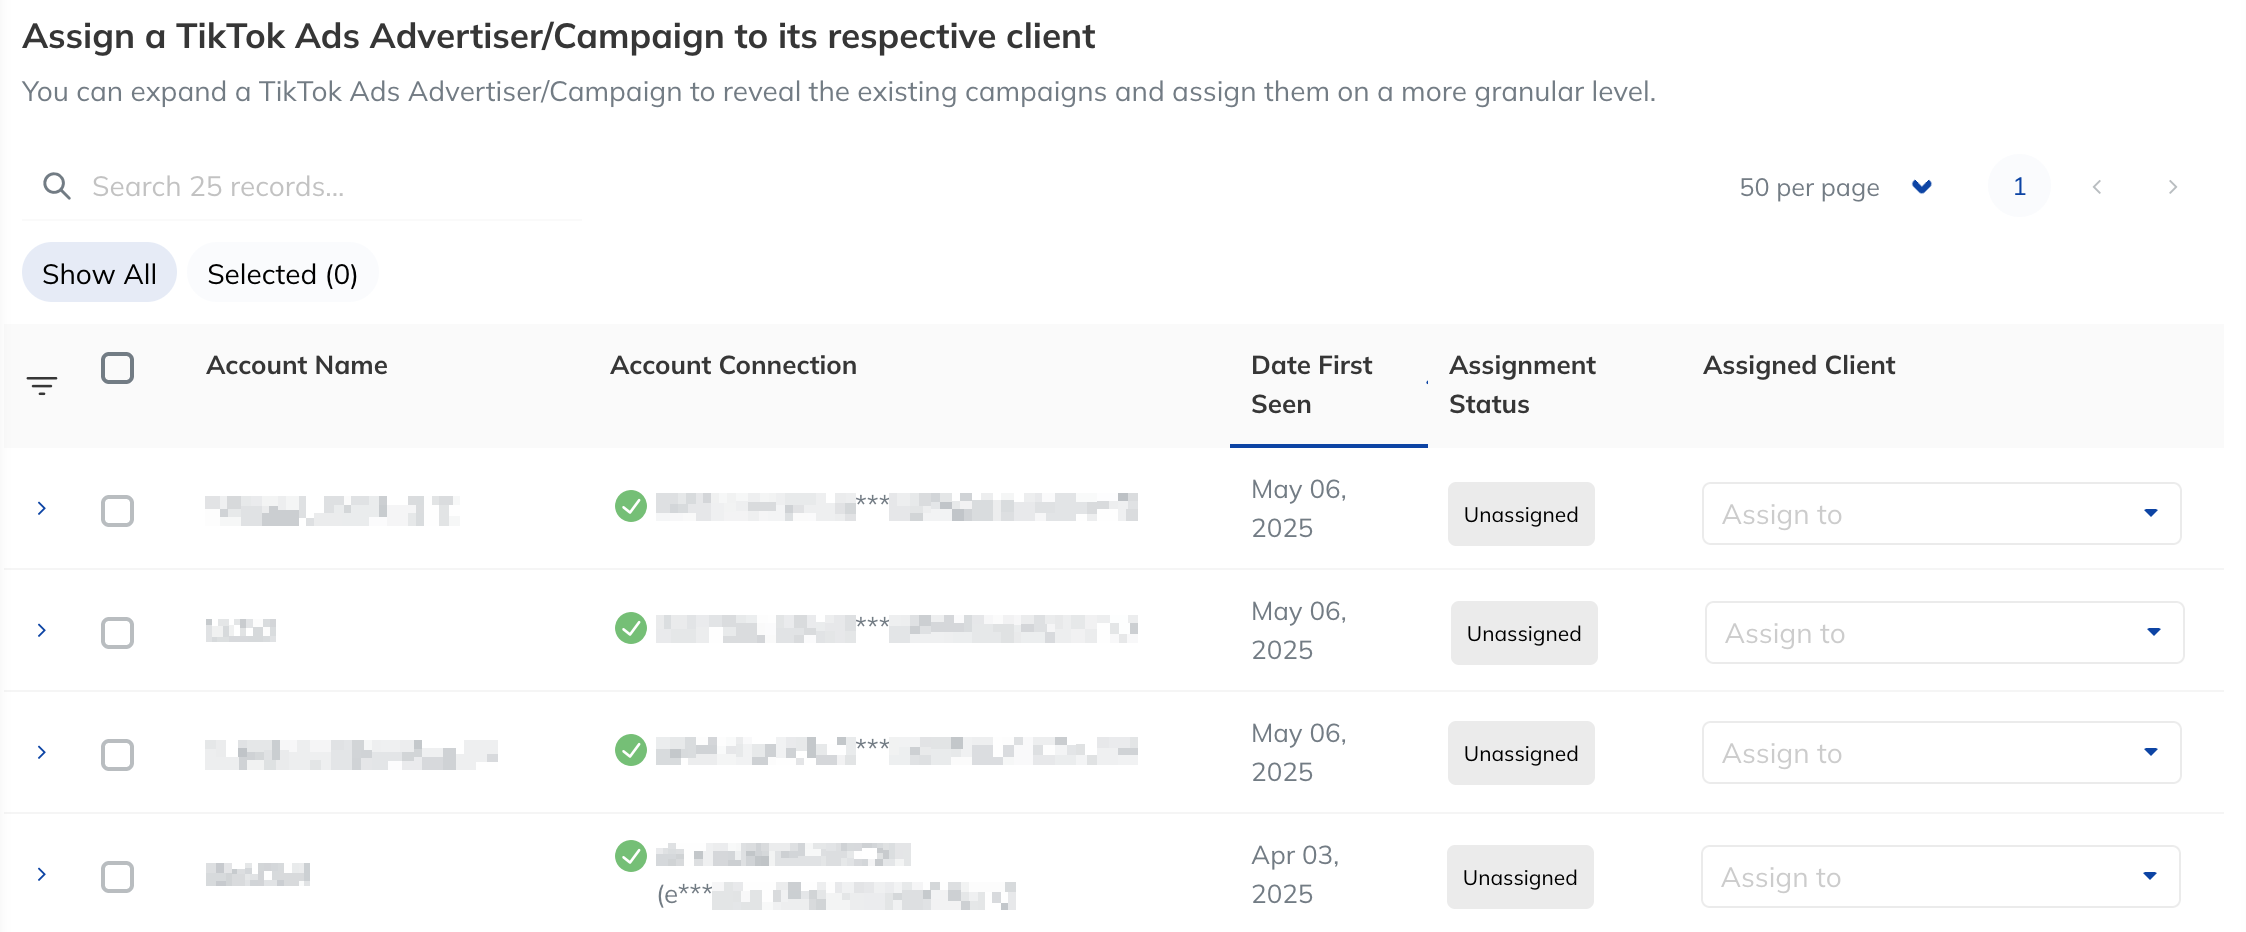Click green connection checkmark in third row
Screen dimensions: 2246x932
pos(631,750)
